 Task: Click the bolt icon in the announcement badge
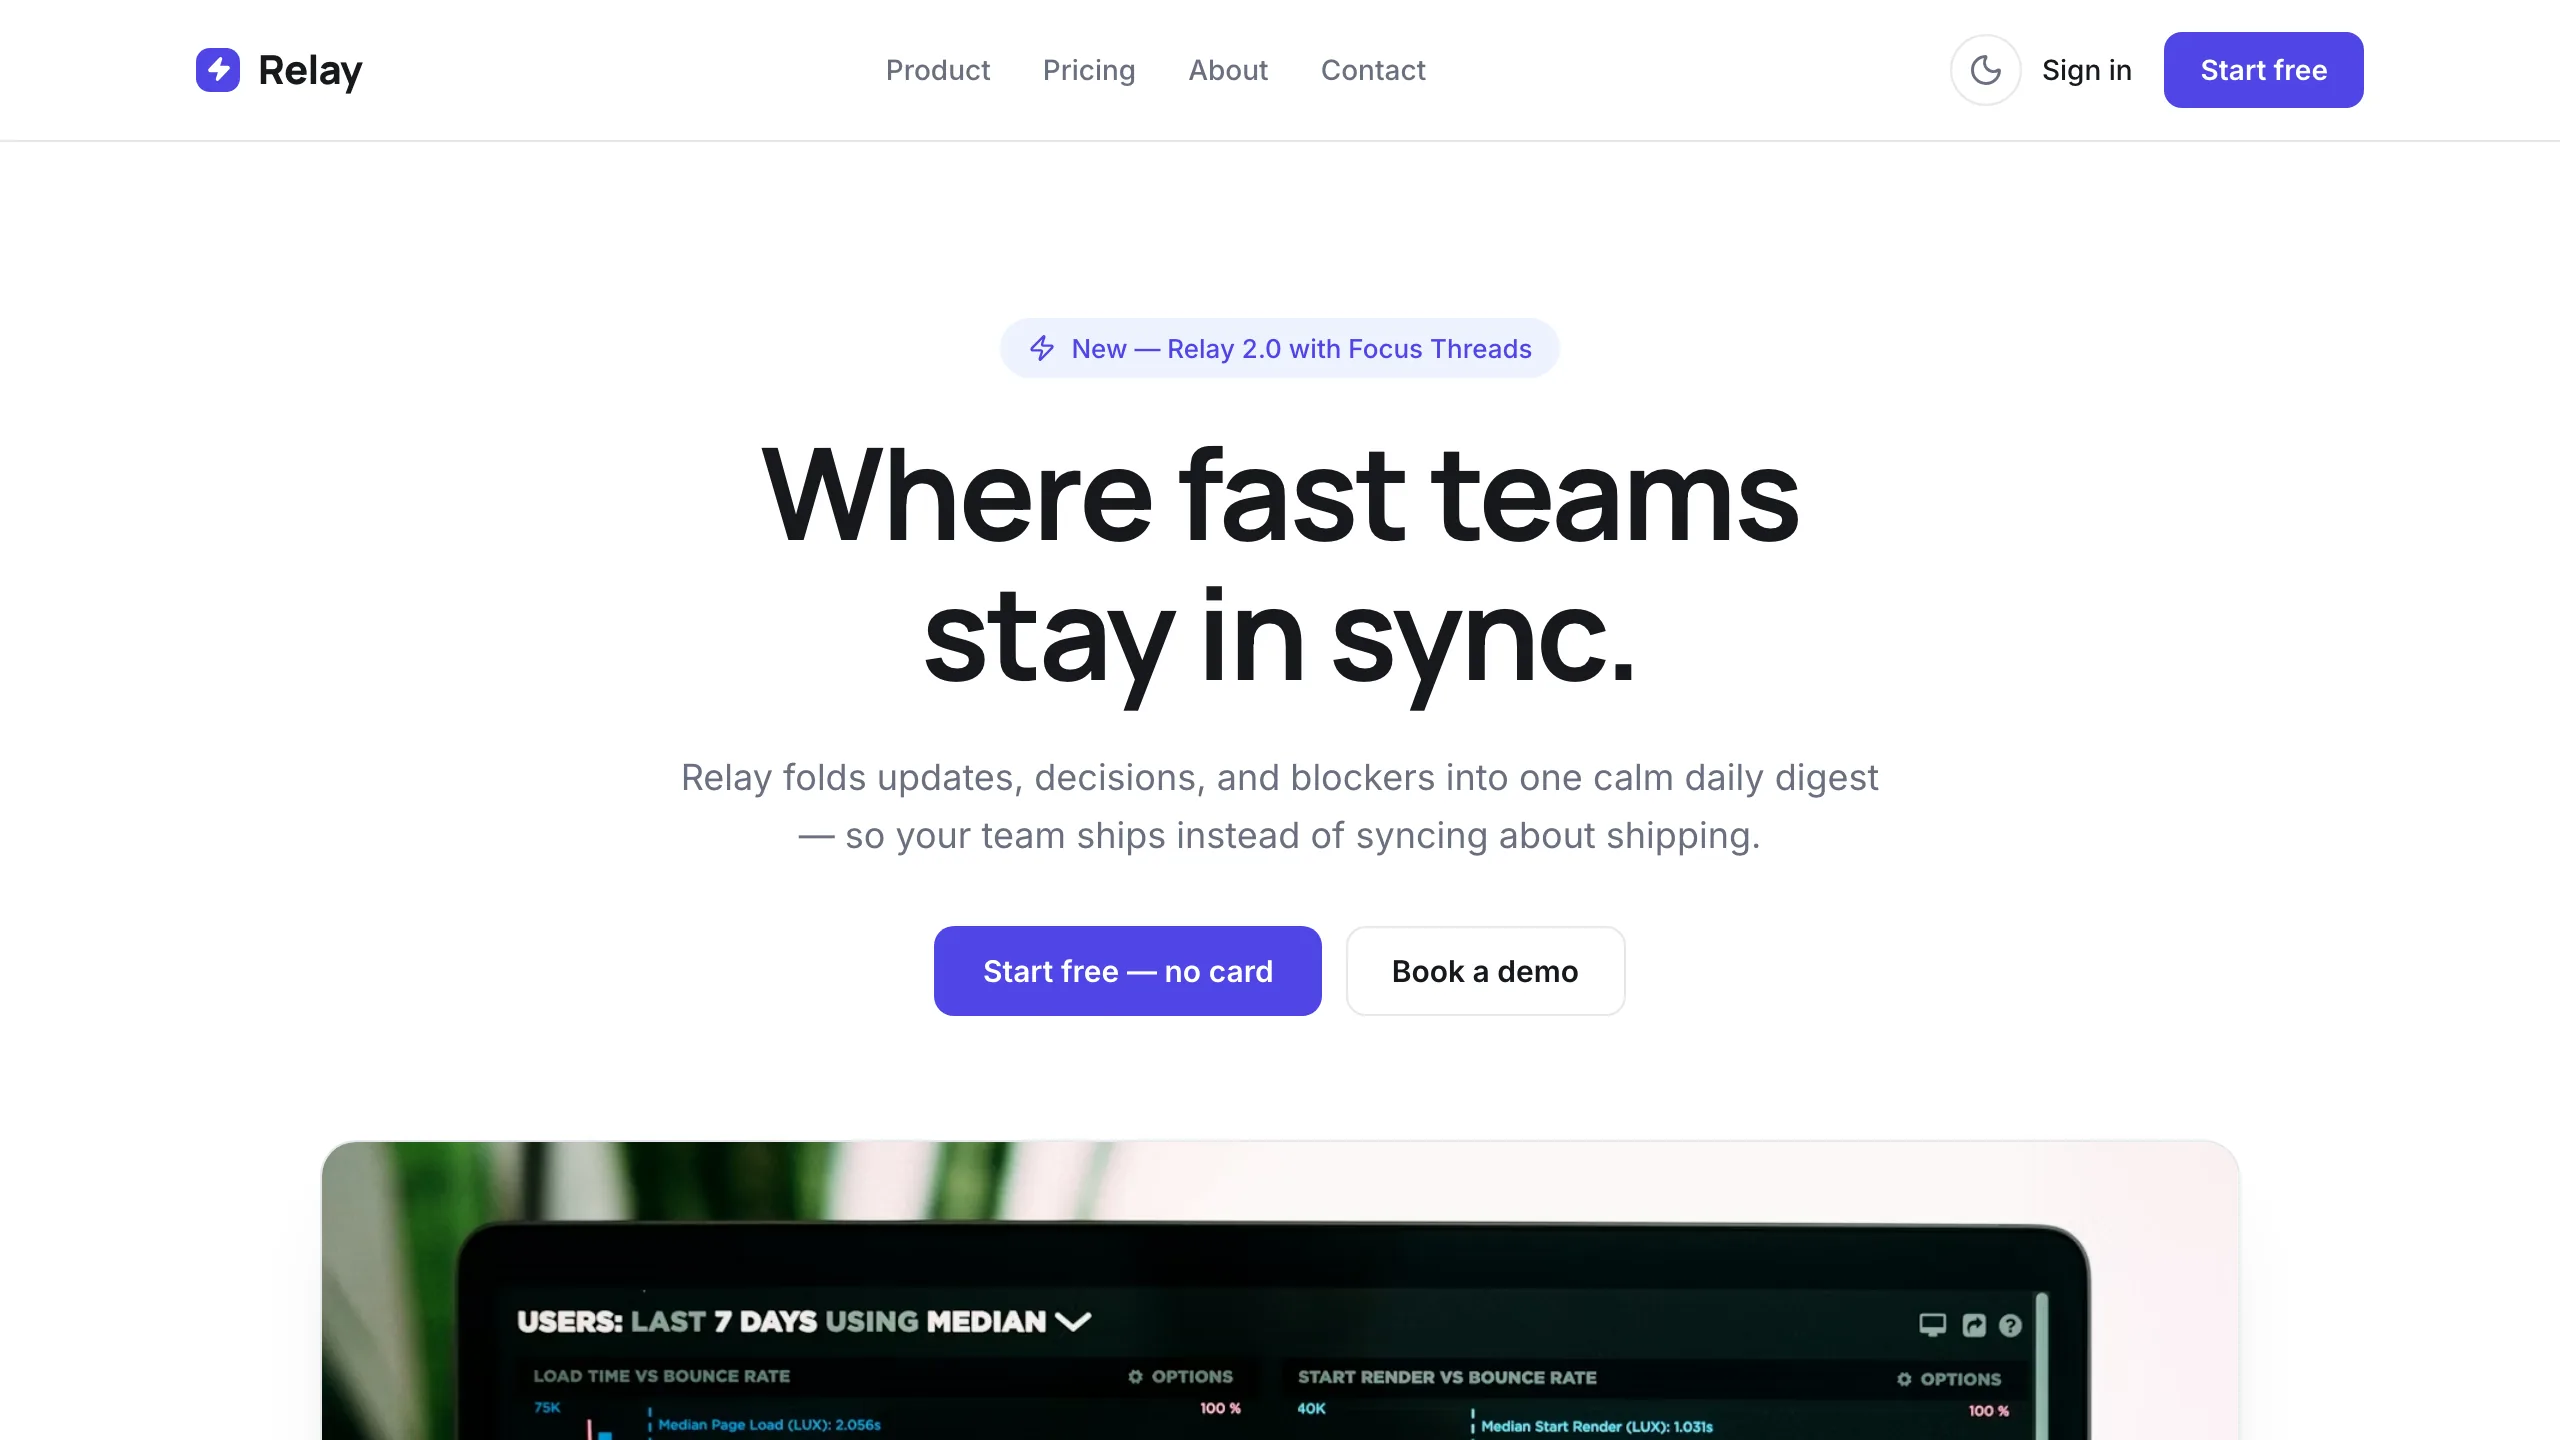(1042, 348)
